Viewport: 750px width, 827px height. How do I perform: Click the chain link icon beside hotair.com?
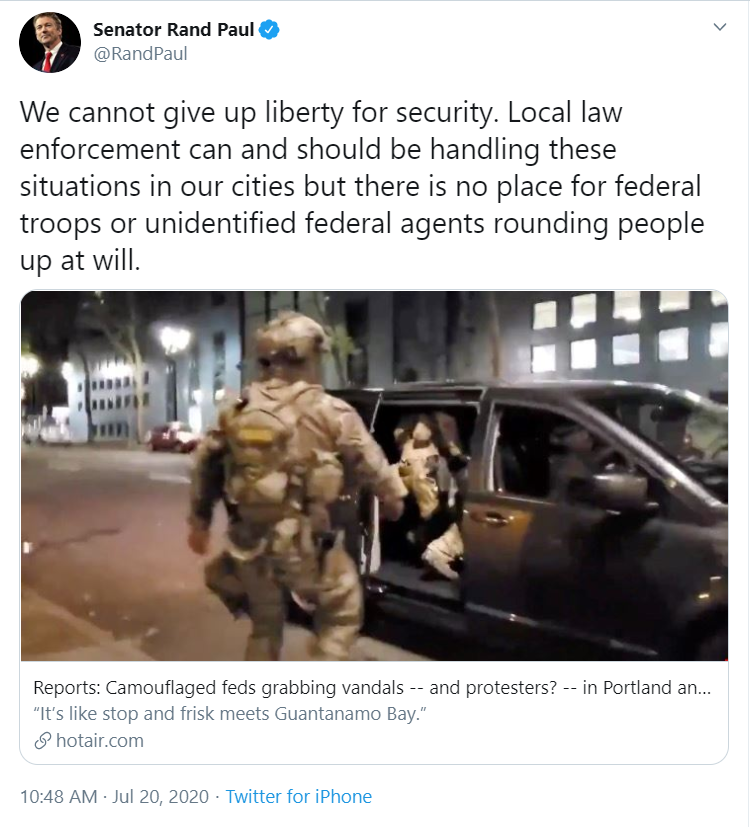(x=42, y=741)
